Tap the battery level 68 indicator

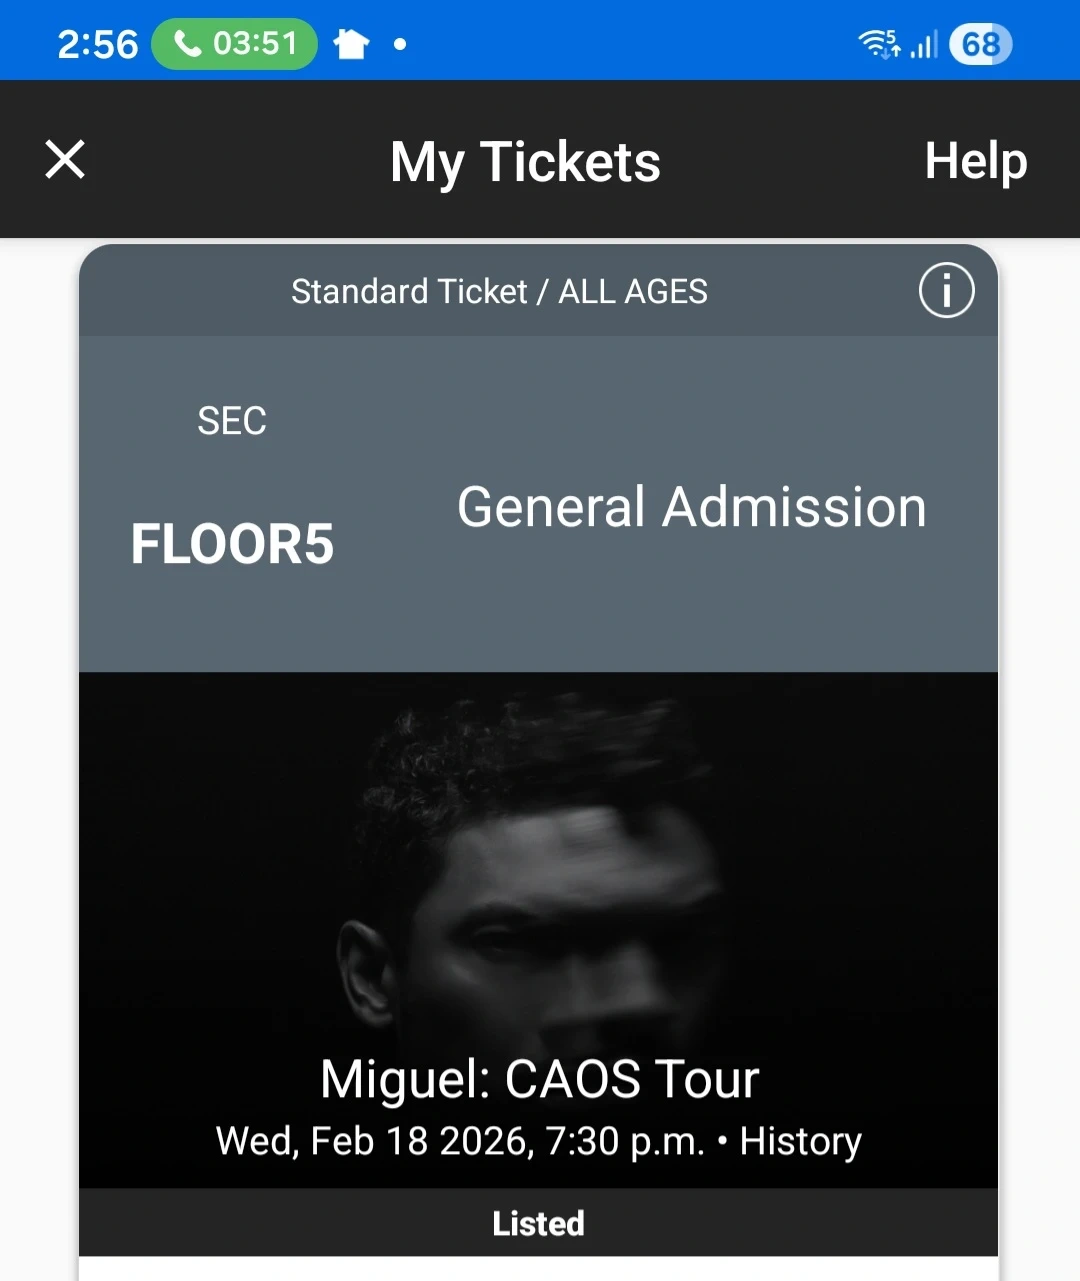[x=980, y=44]
